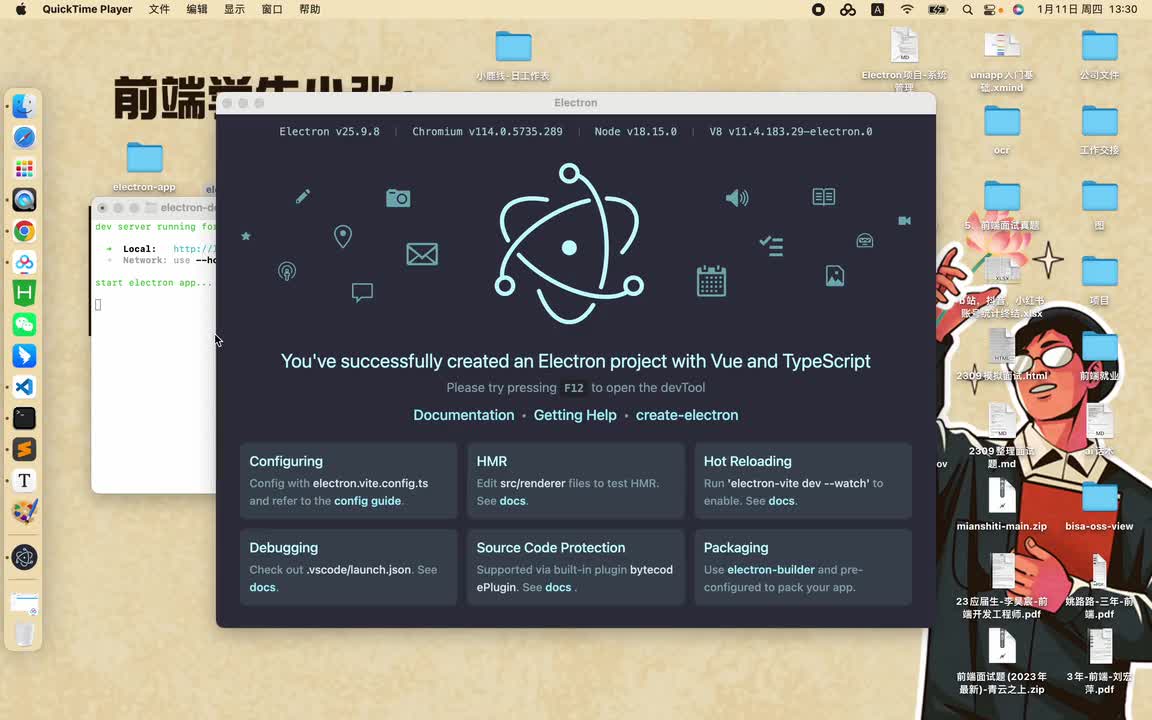The width and height of the screenshot is (1152, 720).
Task: Select the 2309模拟面试.html file
Action: point(1002,355)
